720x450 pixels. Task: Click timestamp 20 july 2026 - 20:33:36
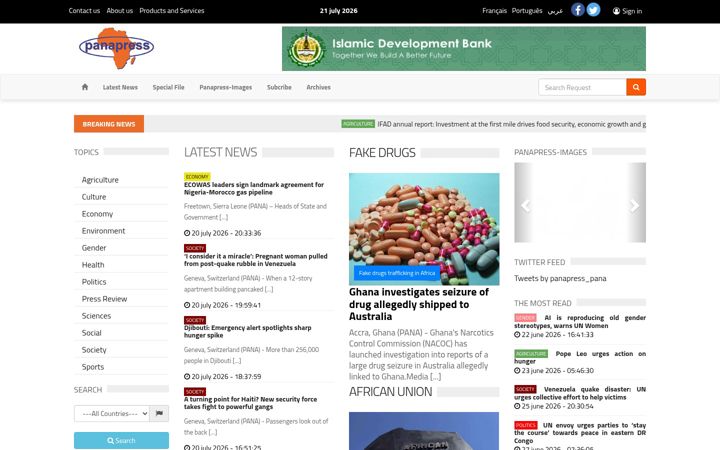(x=223, y=233)
